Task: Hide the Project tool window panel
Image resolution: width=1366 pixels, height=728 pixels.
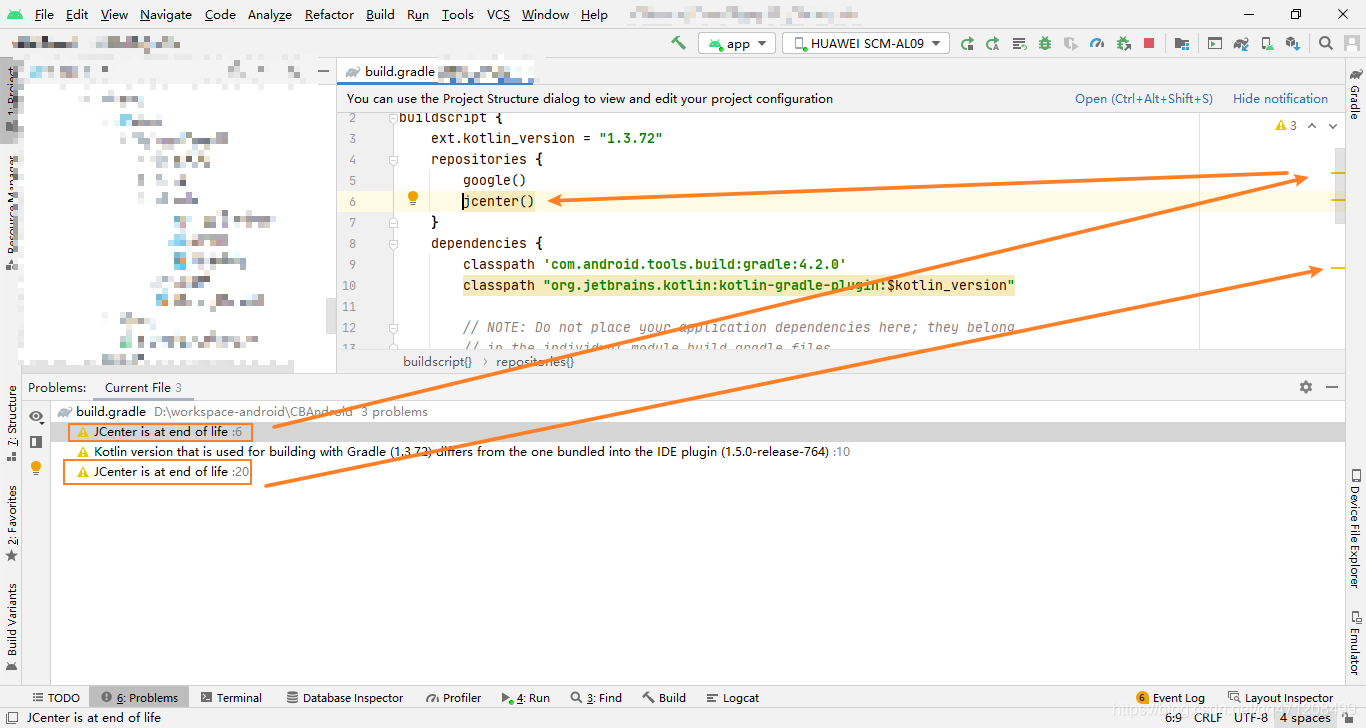Action: click(x=324, y=72)
